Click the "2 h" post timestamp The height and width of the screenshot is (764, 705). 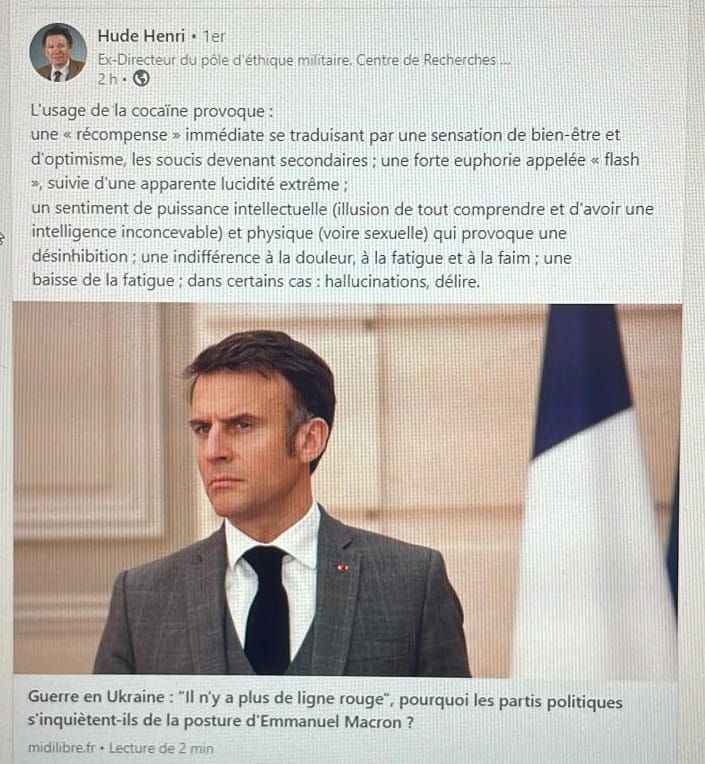(x=107, y=79)
